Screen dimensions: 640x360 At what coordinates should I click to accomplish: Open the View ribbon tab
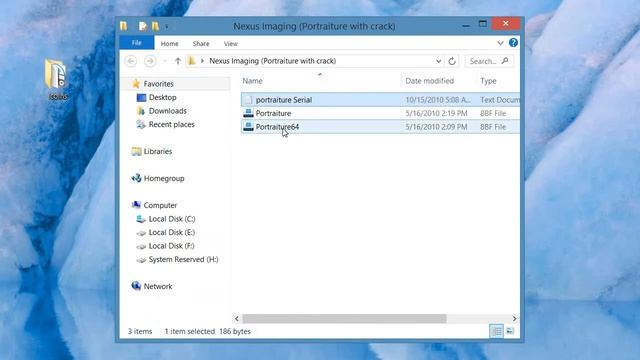pyautogui.click(x=231, y=44)
